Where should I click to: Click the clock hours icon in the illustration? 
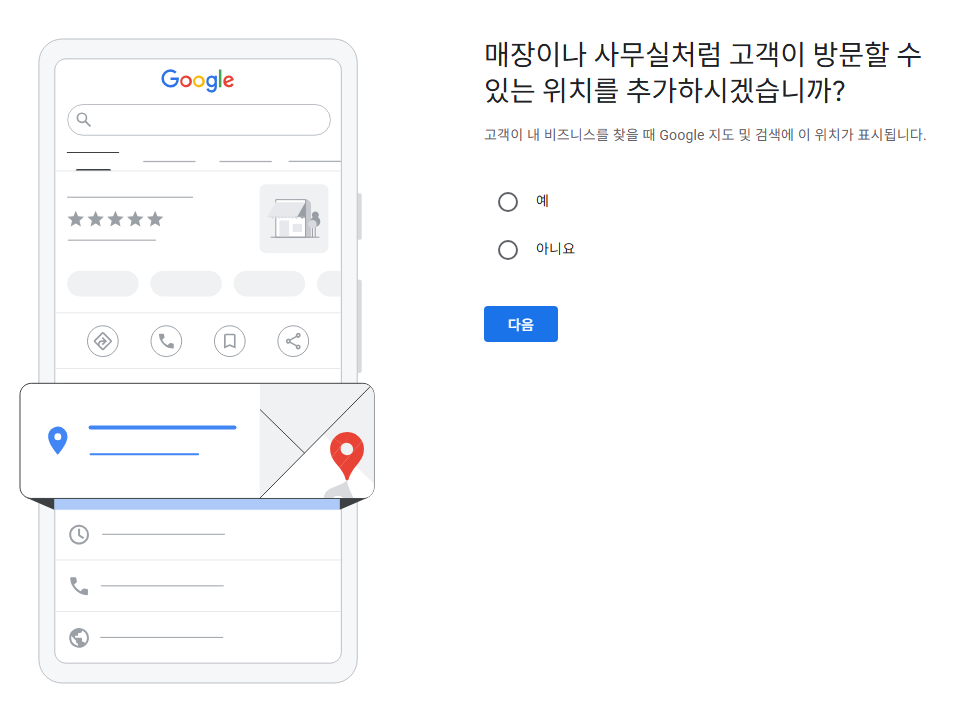click(79, 535)
